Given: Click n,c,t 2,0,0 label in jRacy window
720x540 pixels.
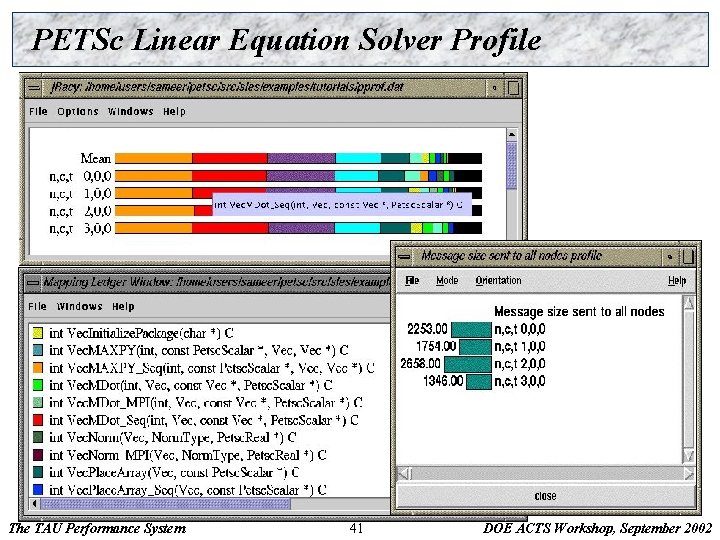Looking at the screenshot, I should [x=80, y=211].
